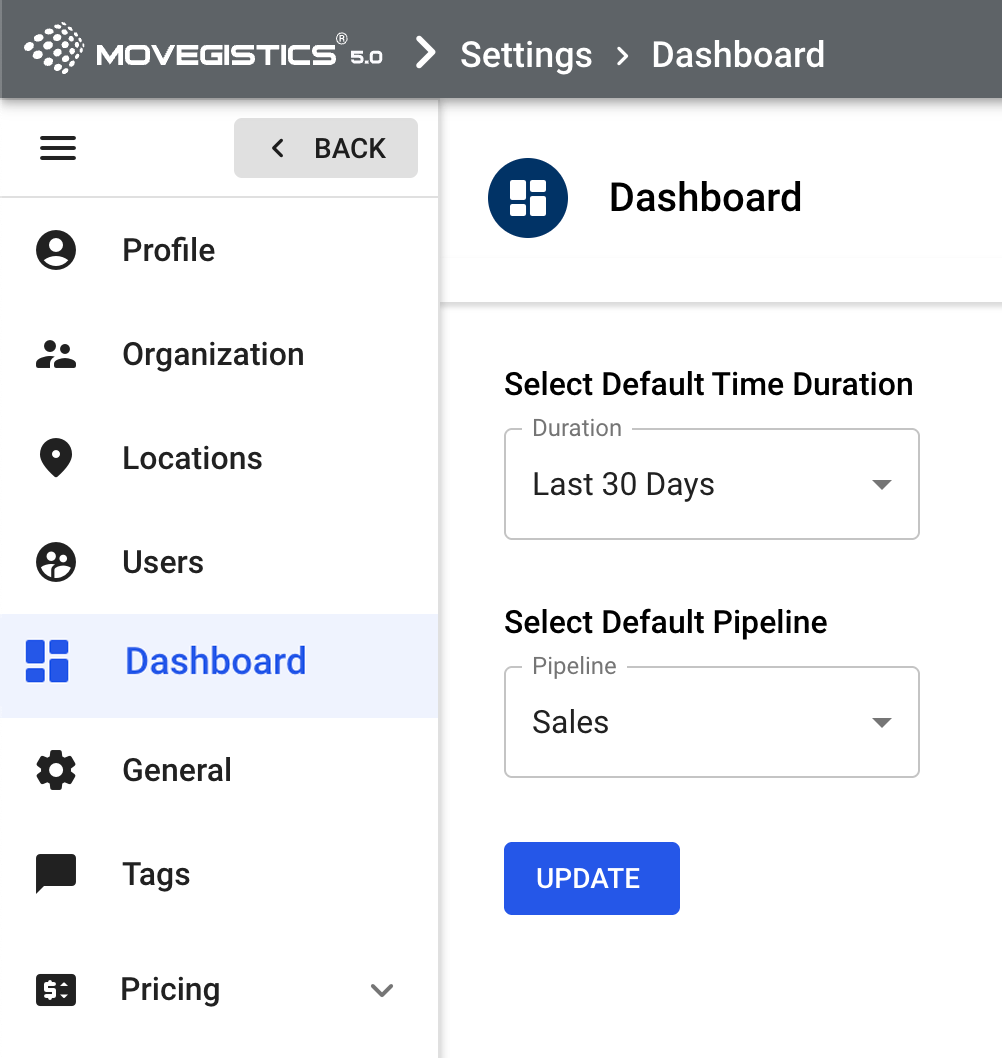Click Settings in the breadcrumb

click(x=526, y=55)
